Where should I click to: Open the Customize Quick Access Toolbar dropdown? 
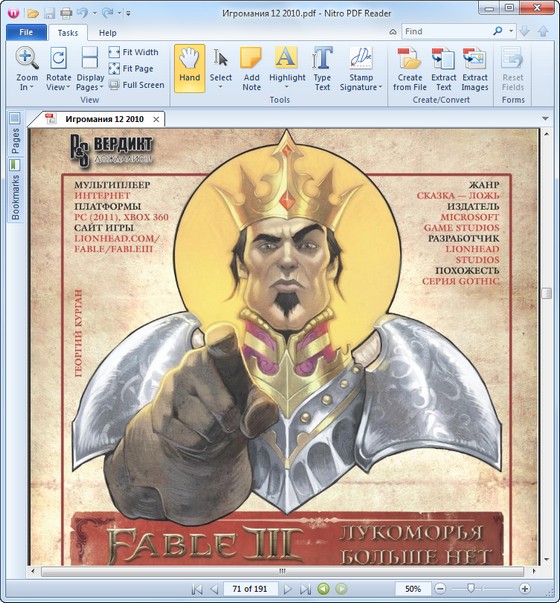[128, 13]
